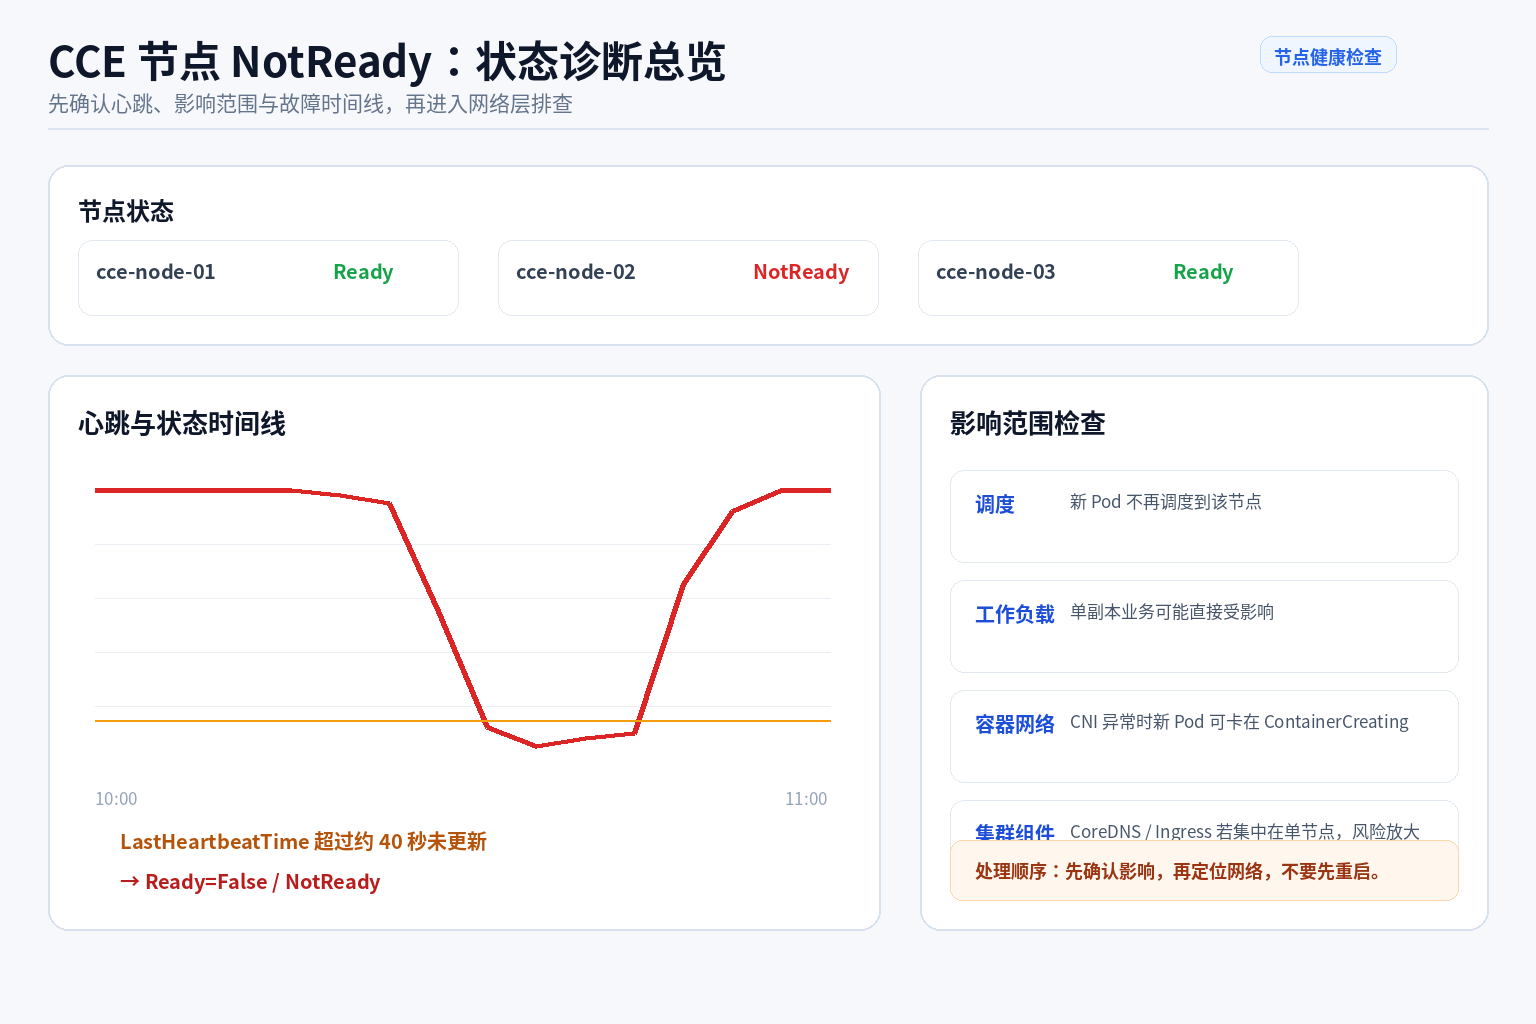1536x1024 pixels.
Task: Click the red NotReady status label
Action: [801, 272]
